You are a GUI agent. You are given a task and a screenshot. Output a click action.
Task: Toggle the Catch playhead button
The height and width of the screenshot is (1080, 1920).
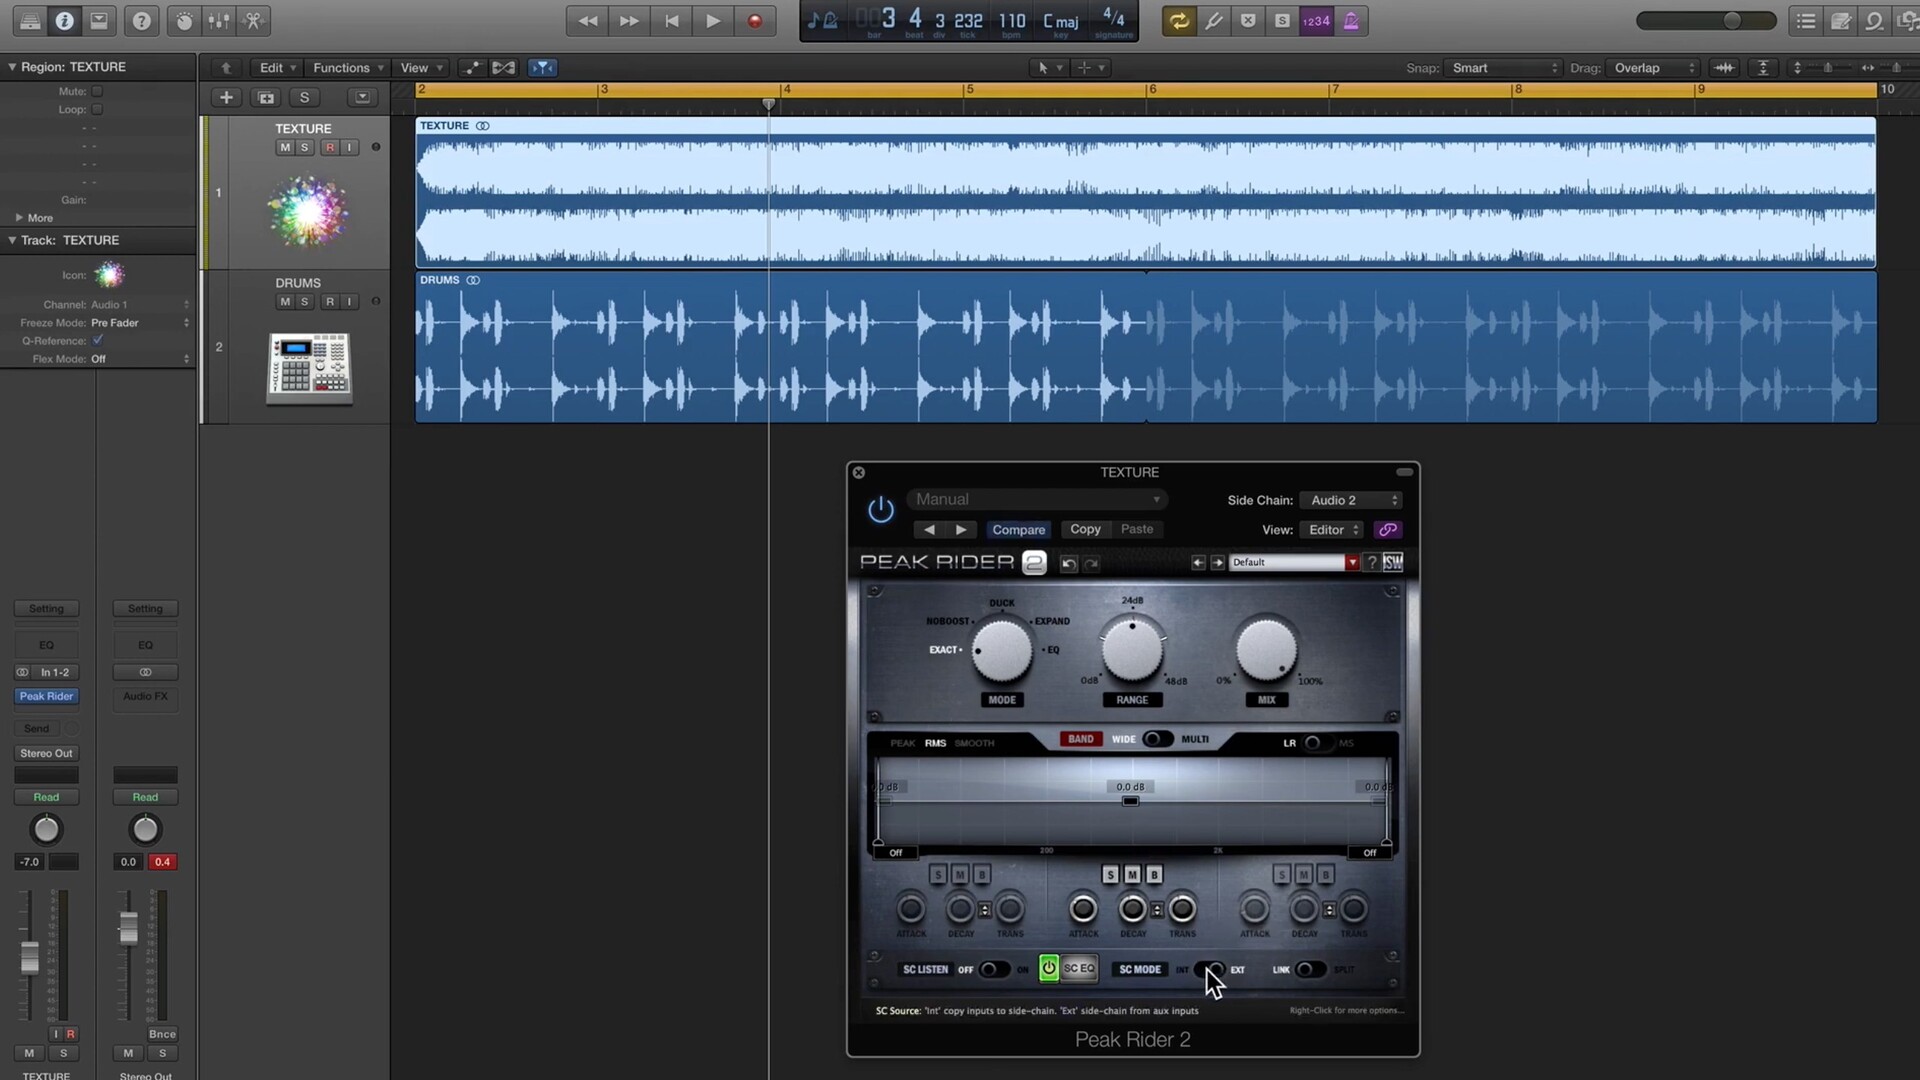pos(542,68)
